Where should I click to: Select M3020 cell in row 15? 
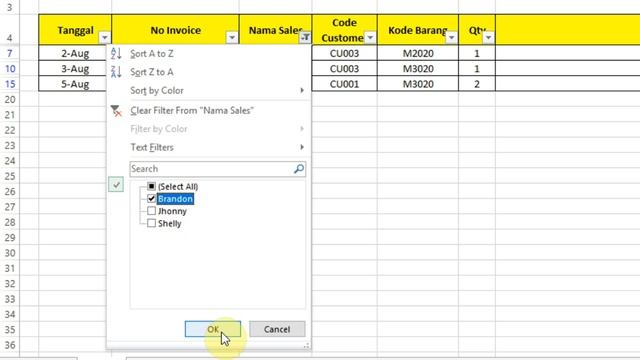[418, 84]
